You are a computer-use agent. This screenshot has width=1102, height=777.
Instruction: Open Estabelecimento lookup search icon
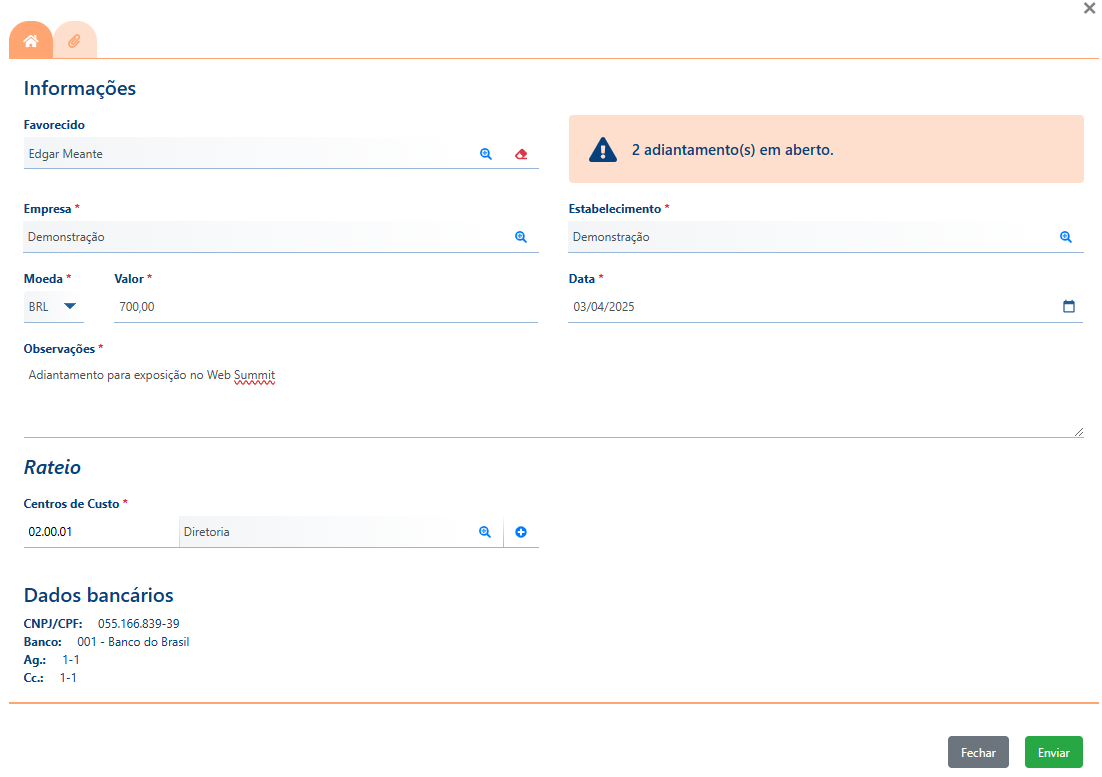(x=1065, y=237)
